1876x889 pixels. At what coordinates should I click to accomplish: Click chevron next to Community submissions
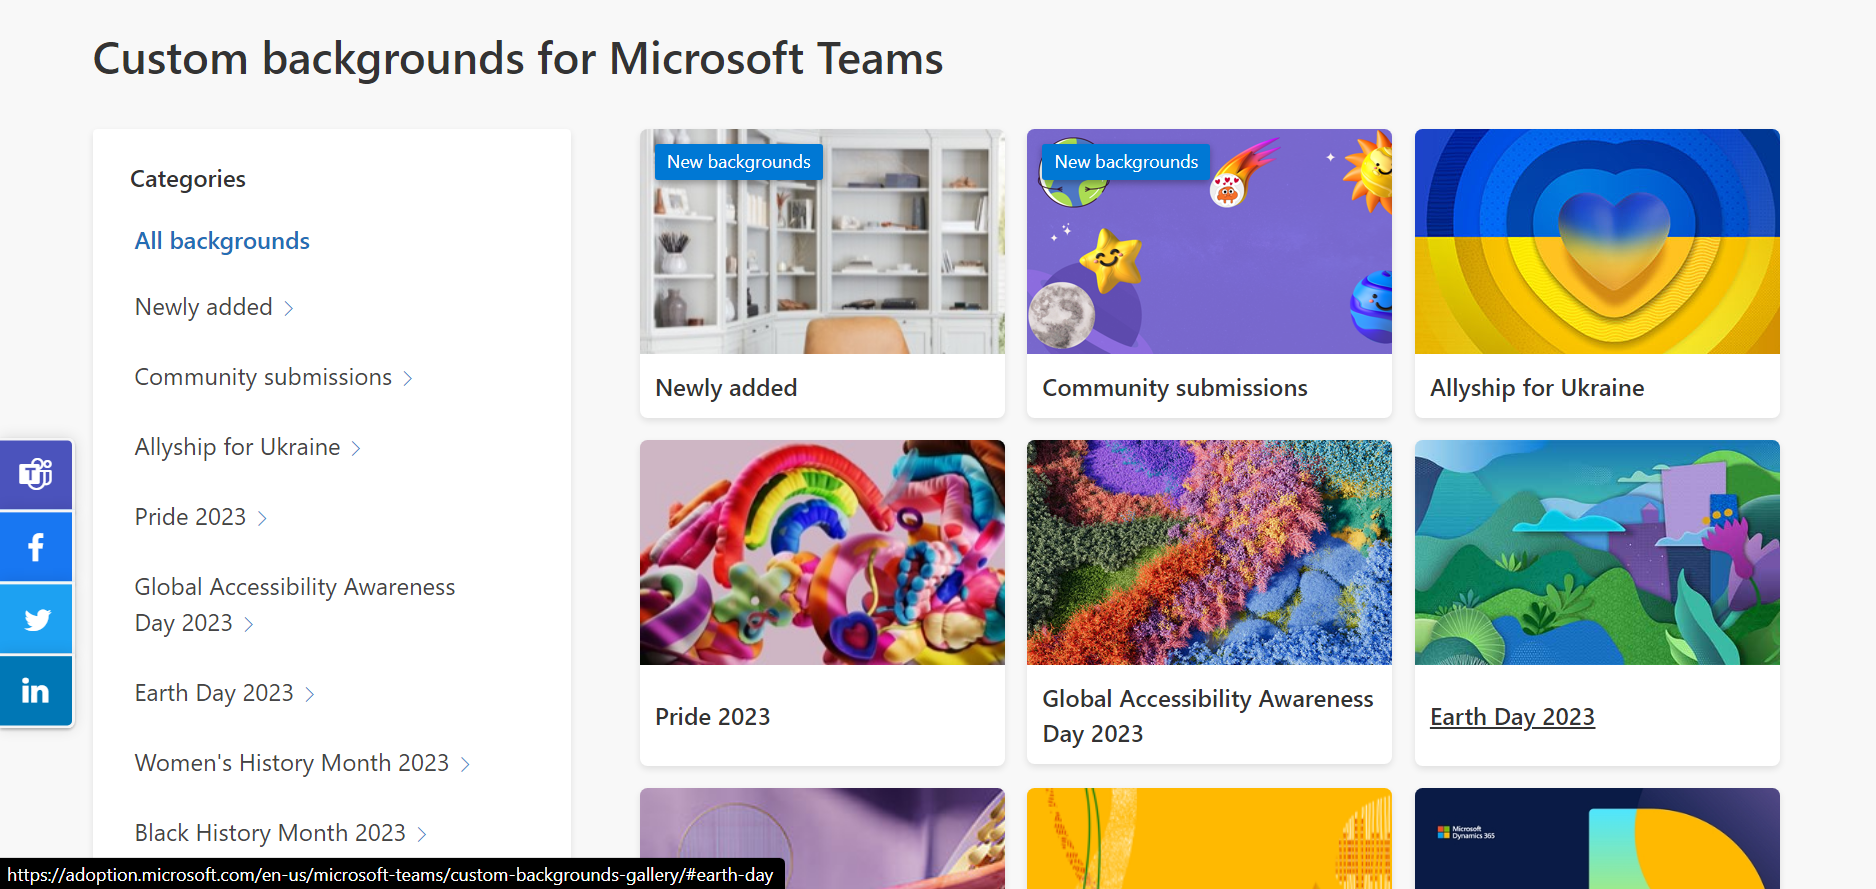[x=407, y=379]
